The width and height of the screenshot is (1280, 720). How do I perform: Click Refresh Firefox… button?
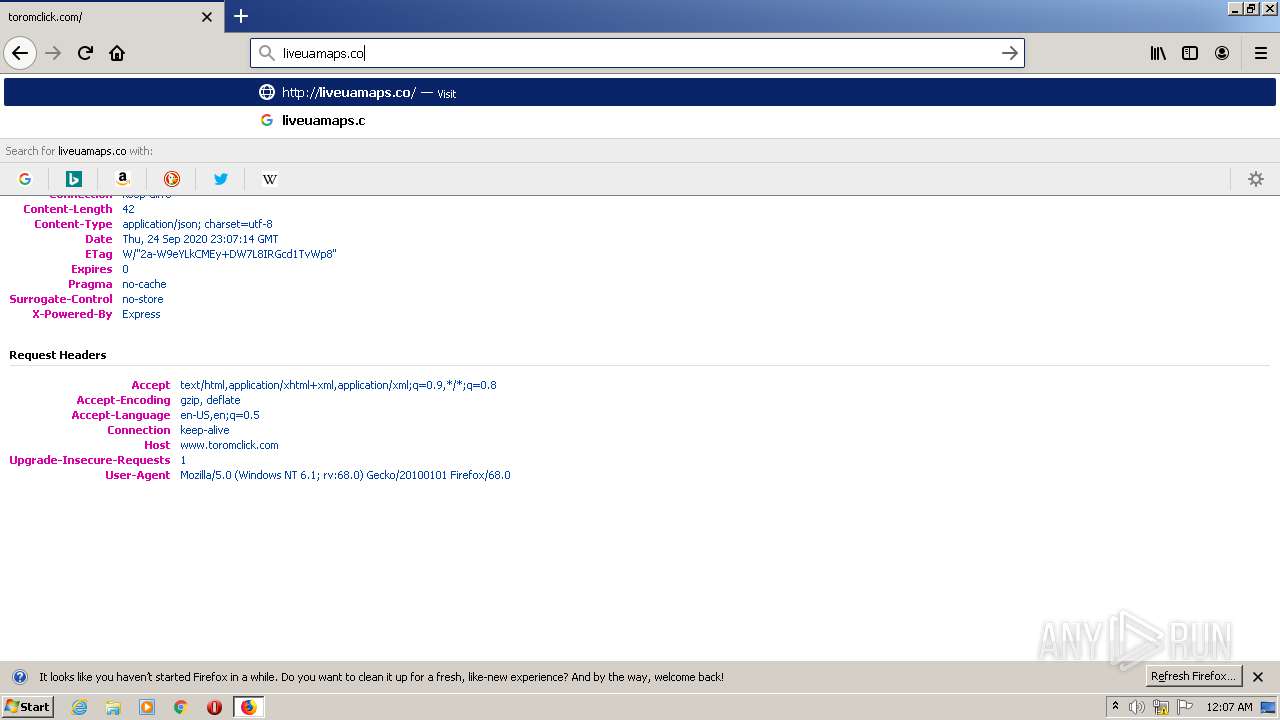[1193, 676]
